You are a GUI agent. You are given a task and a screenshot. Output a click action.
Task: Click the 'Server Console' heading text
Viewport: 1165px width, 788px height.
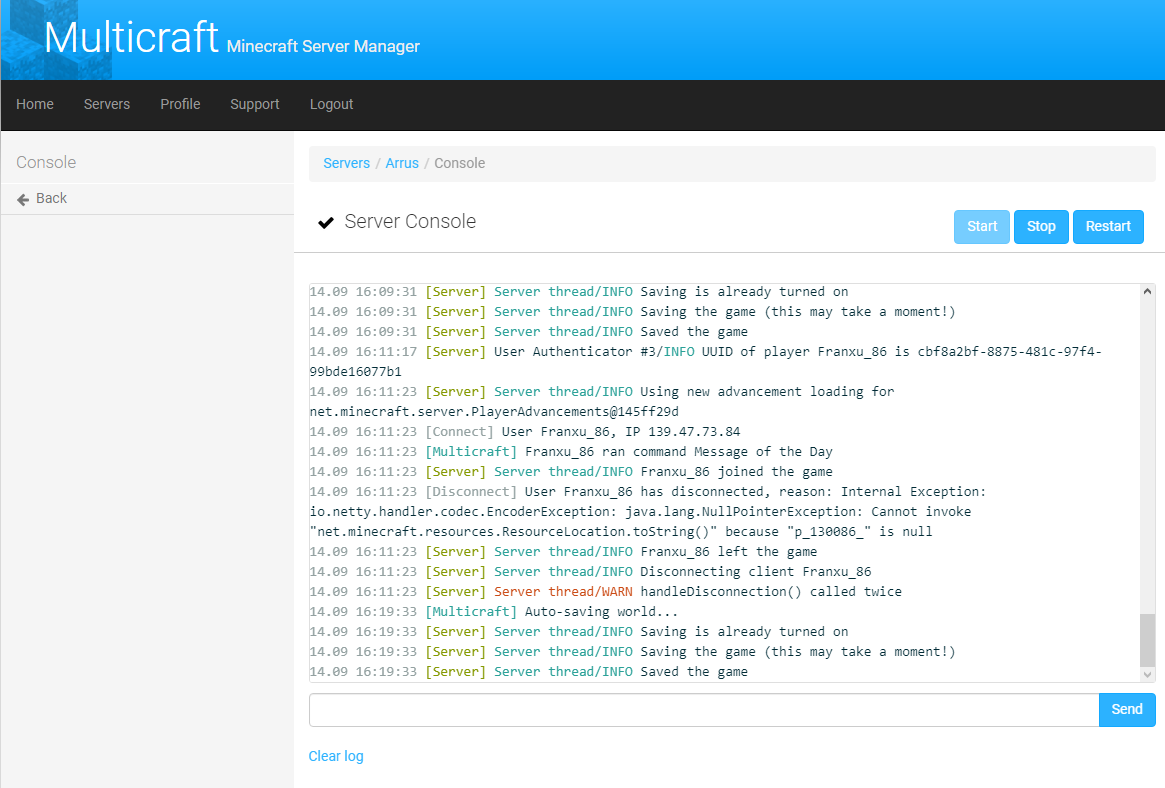410,221
